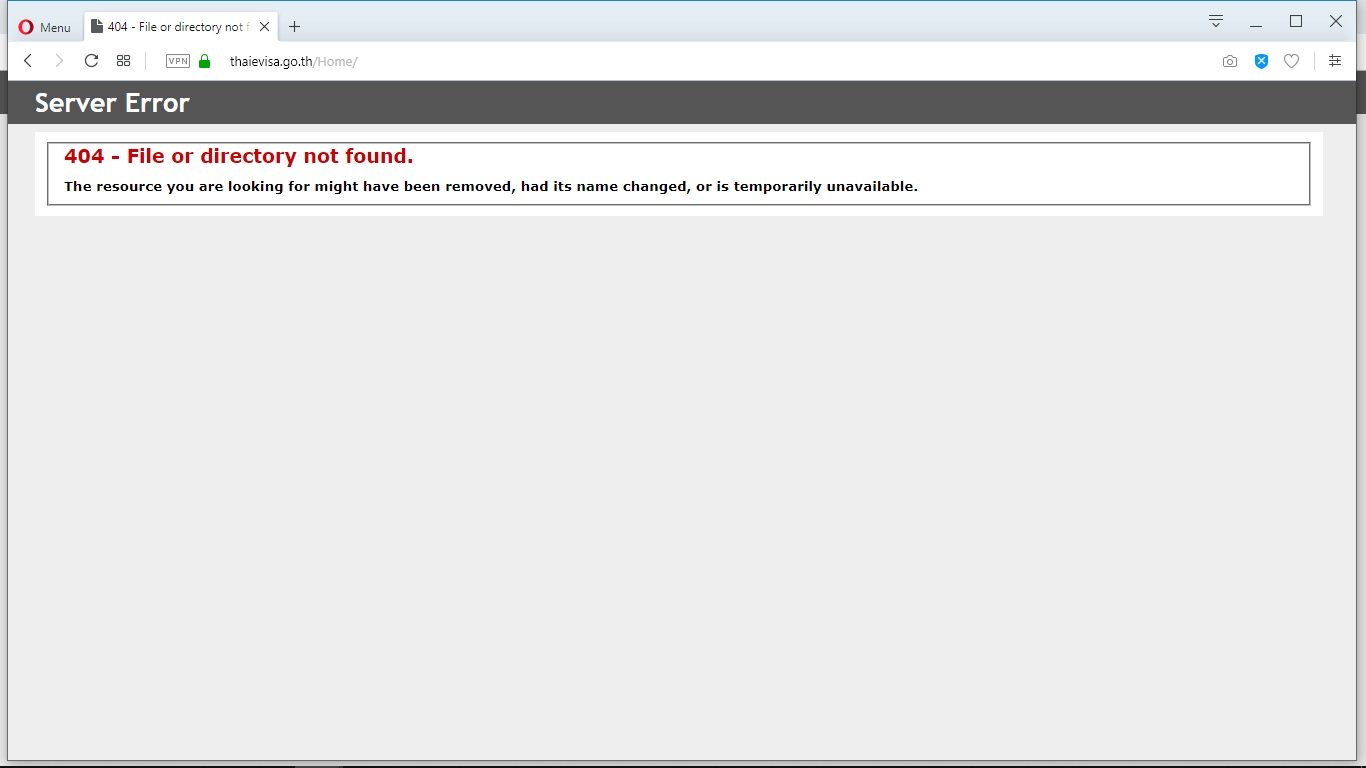
Task: Toggle the VPN badge
Action: tap(178, 61)
